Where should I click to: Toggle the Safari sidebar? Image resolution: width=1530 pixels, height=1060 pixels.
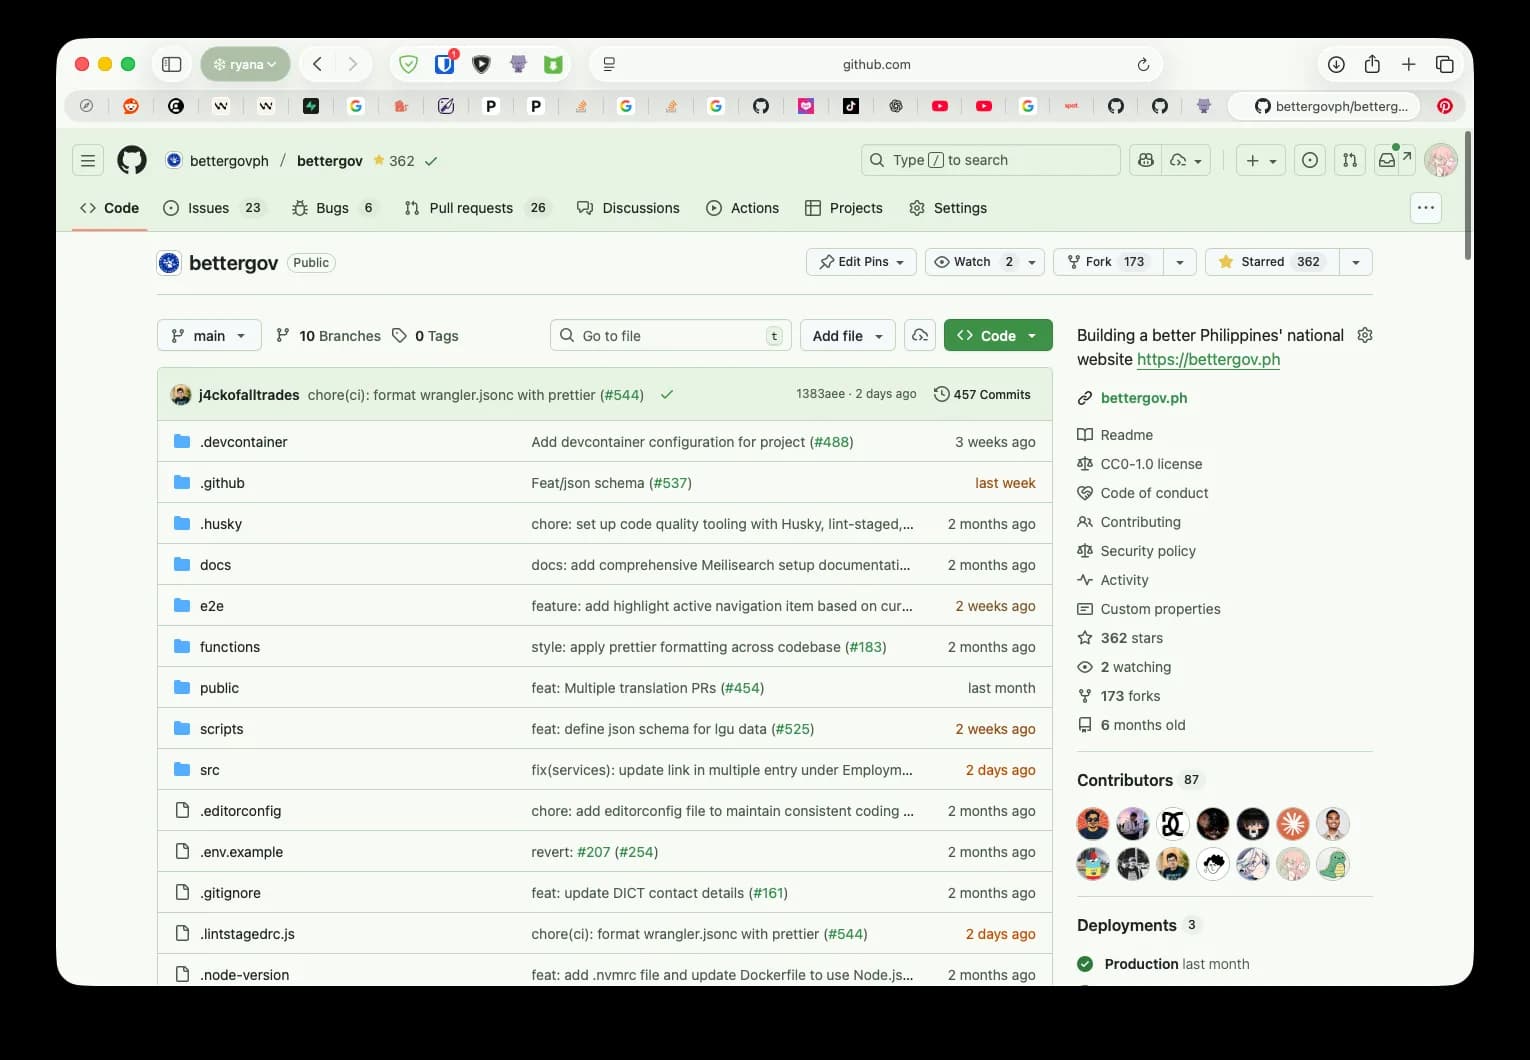click(172, 64)
